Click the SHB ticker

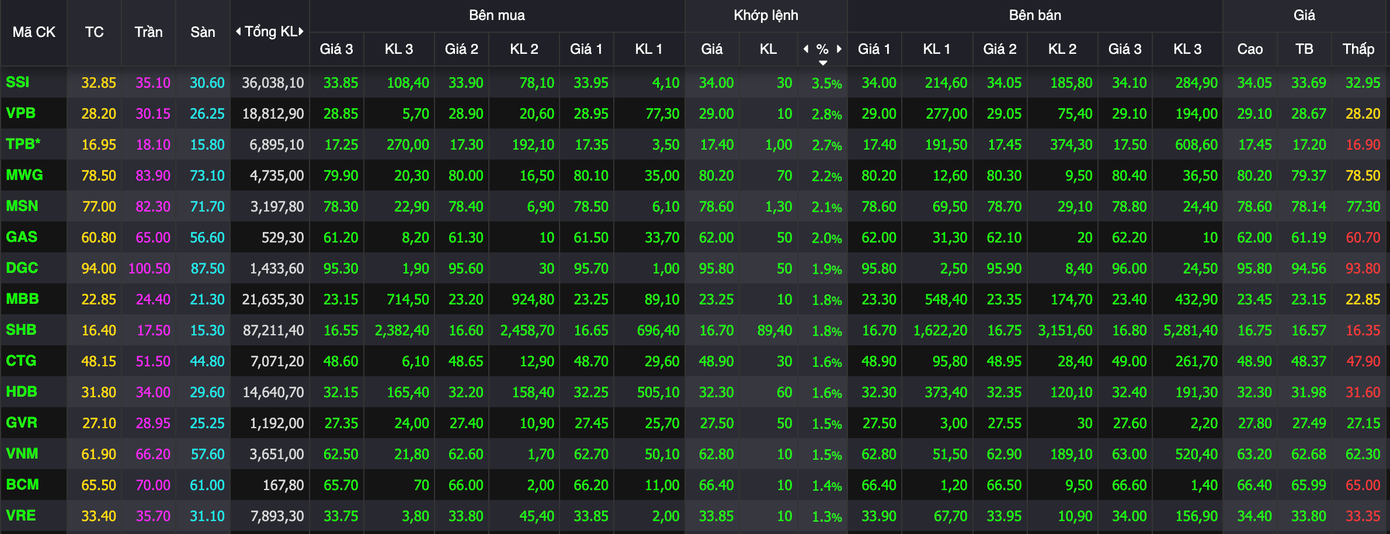click(x=20, y=330)
